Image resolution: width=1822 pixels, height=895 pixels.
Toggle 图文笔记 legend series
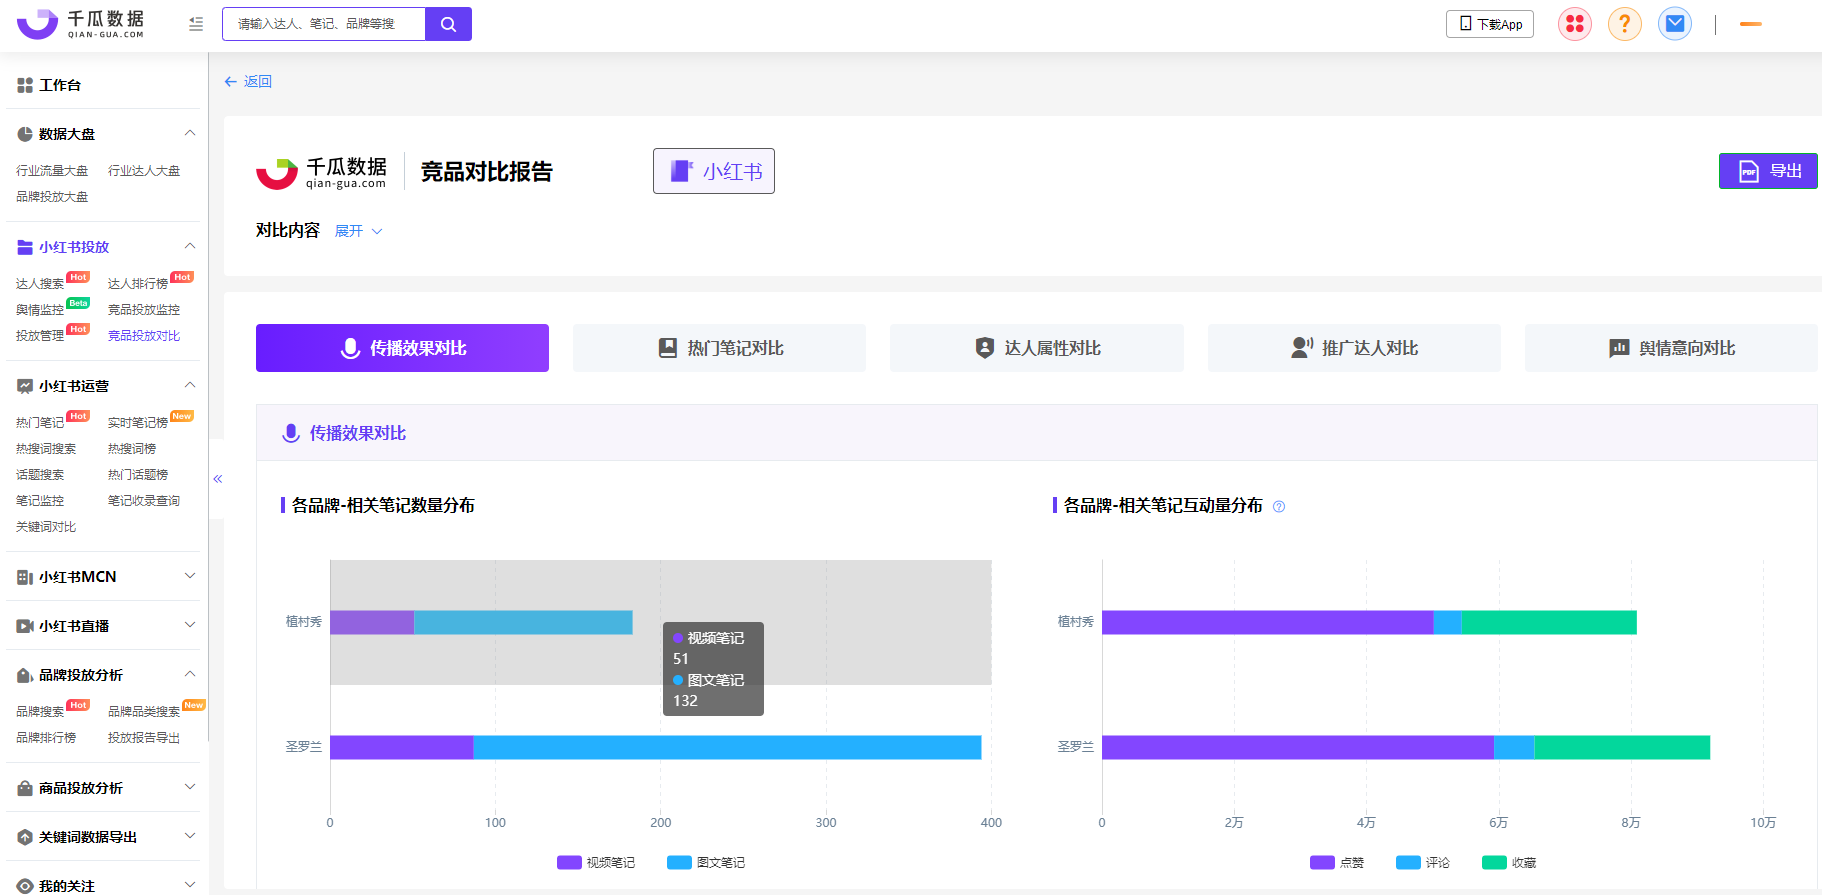pos(706,862)
